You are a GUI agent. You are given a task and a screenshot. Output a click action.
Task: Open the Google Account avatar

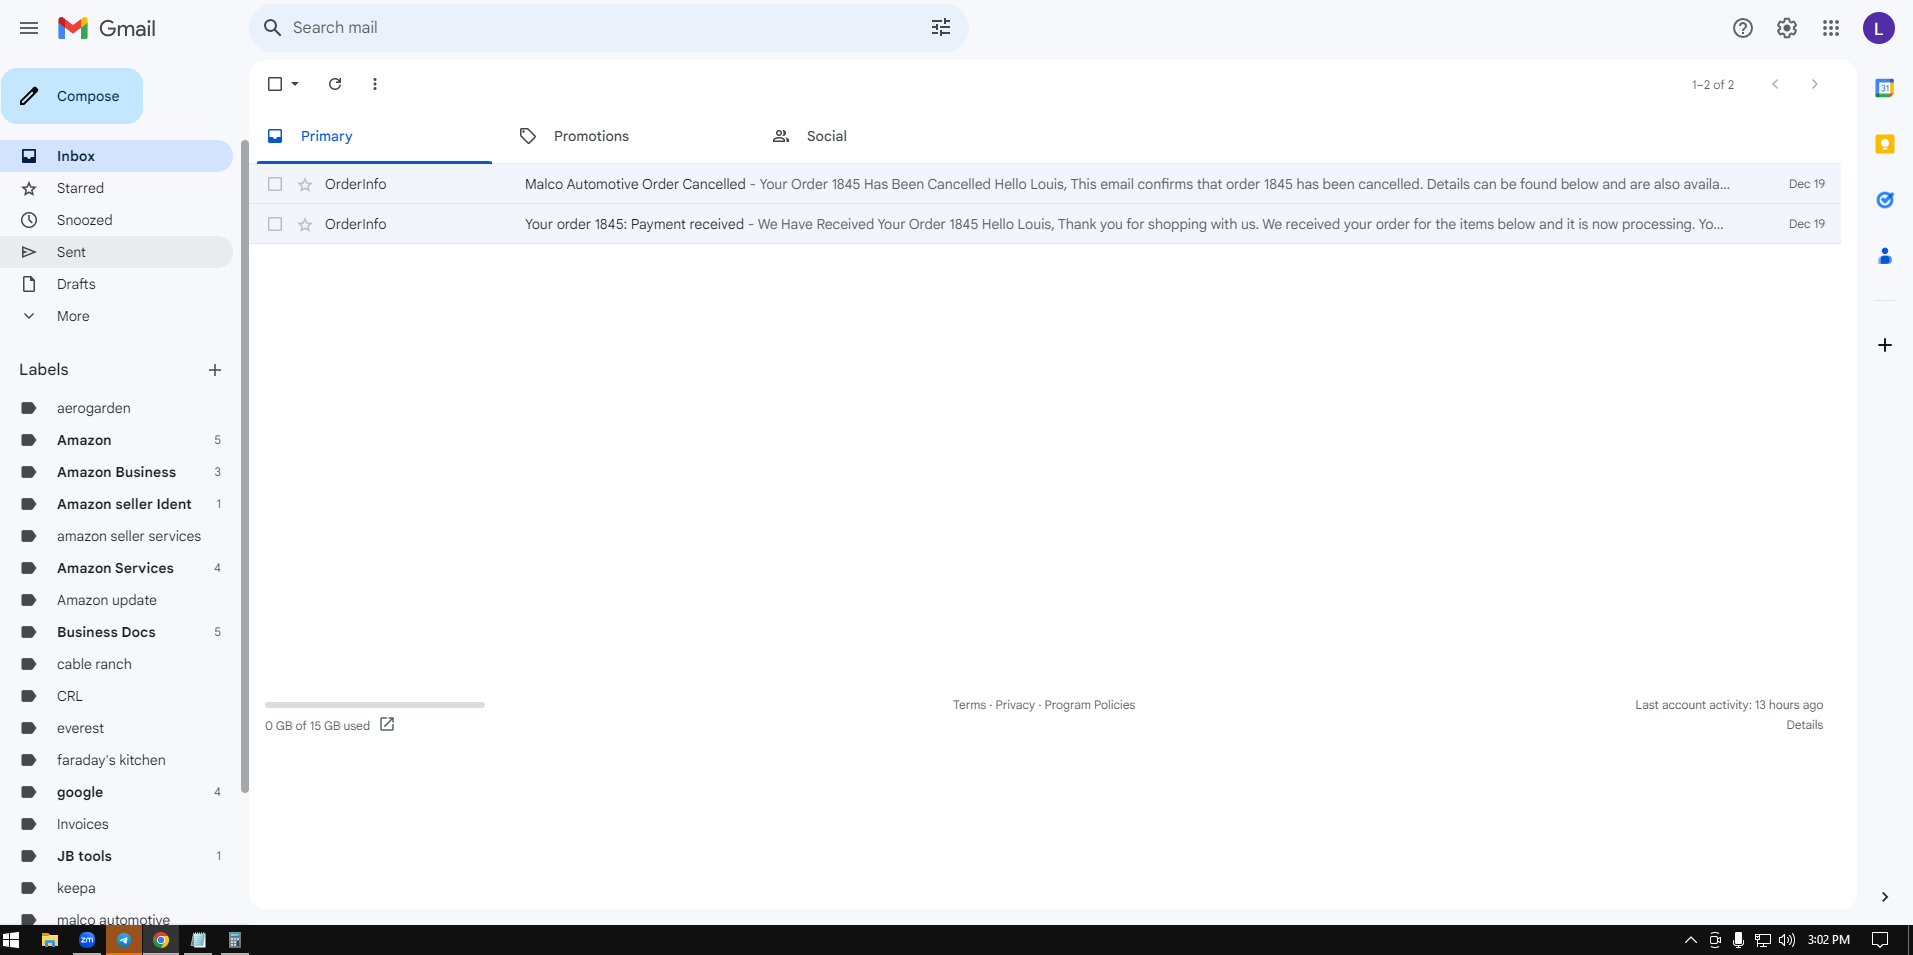point(1879,28)
